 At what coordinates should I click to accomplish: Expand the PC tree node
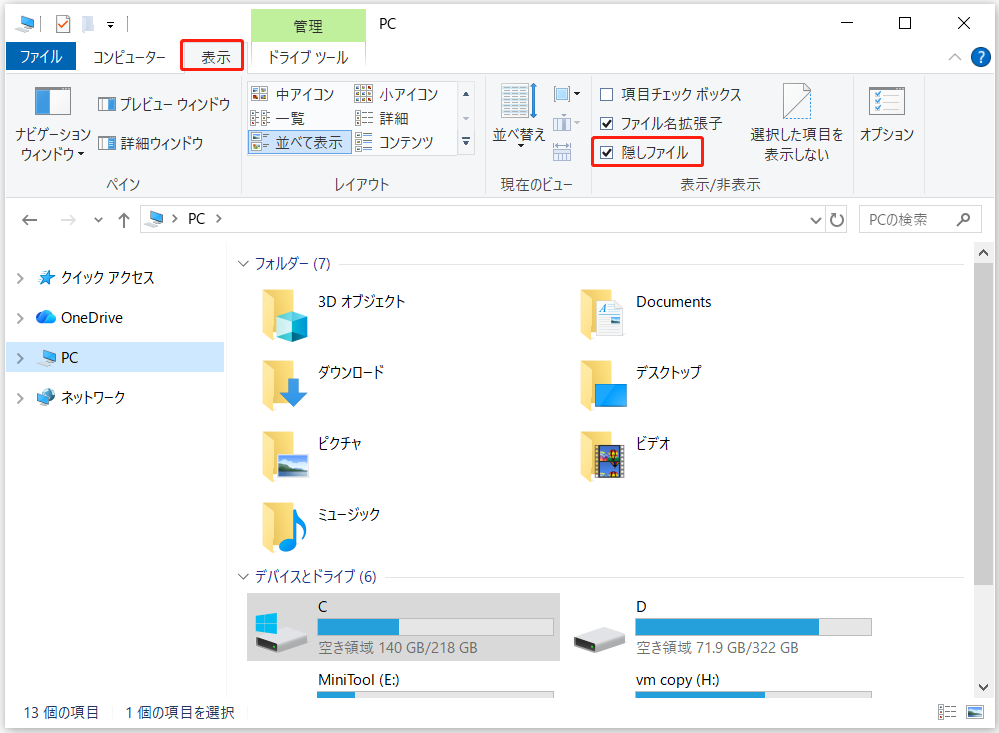coord(20,358)
